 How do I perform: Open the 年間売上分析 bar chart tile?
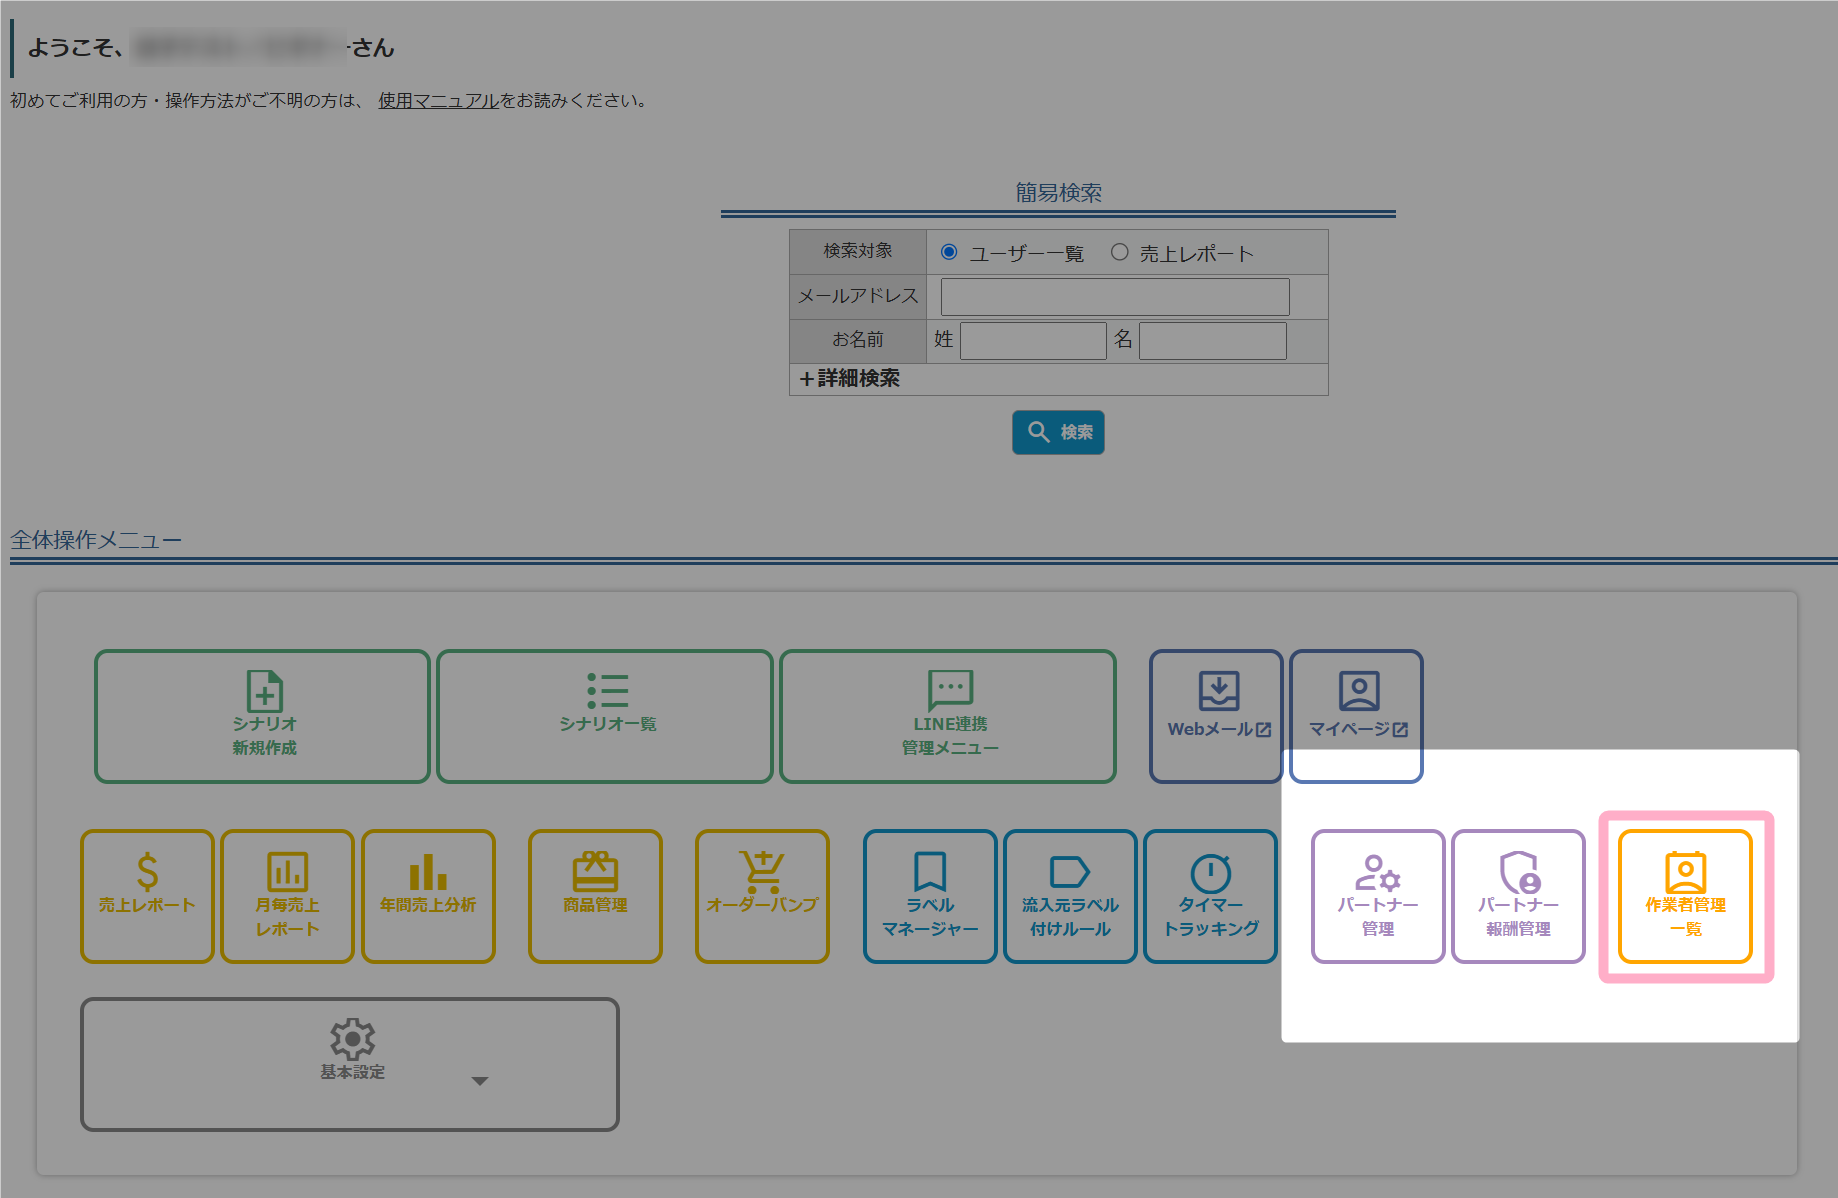[428, 896]
